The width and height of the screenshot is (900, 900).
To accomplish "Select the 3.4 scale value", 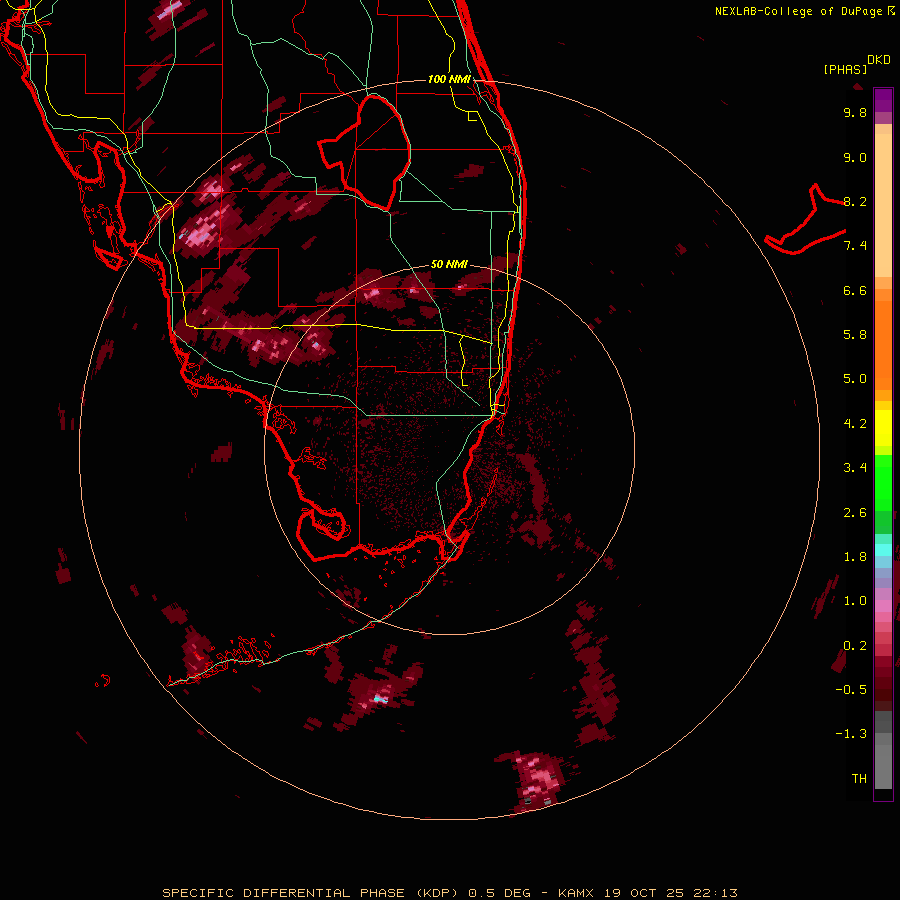I will [855, 468].
